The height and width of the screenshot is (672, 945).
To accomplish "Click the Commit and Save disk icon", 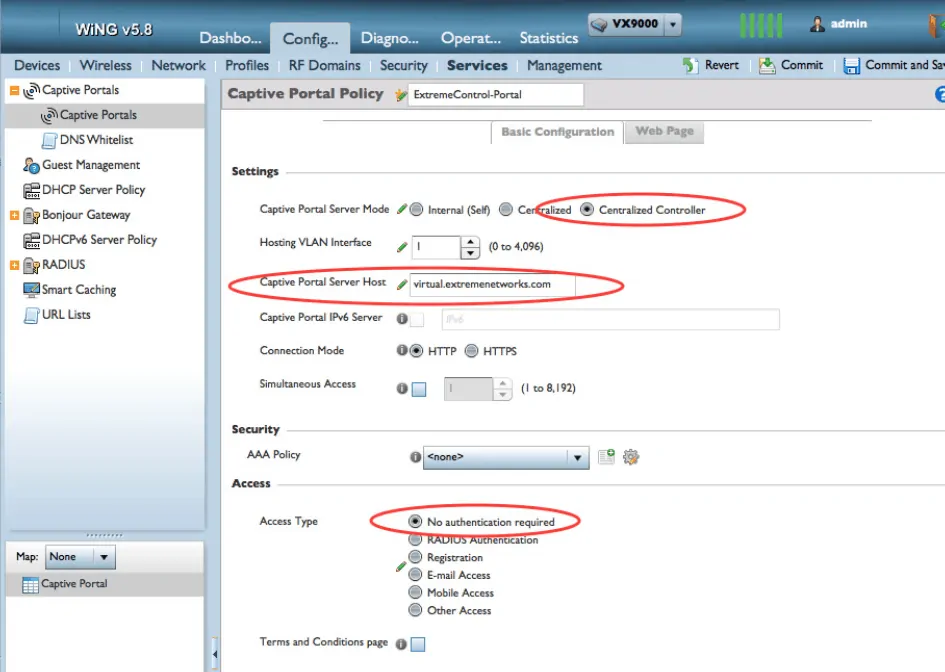I will [x=852, y=65].
